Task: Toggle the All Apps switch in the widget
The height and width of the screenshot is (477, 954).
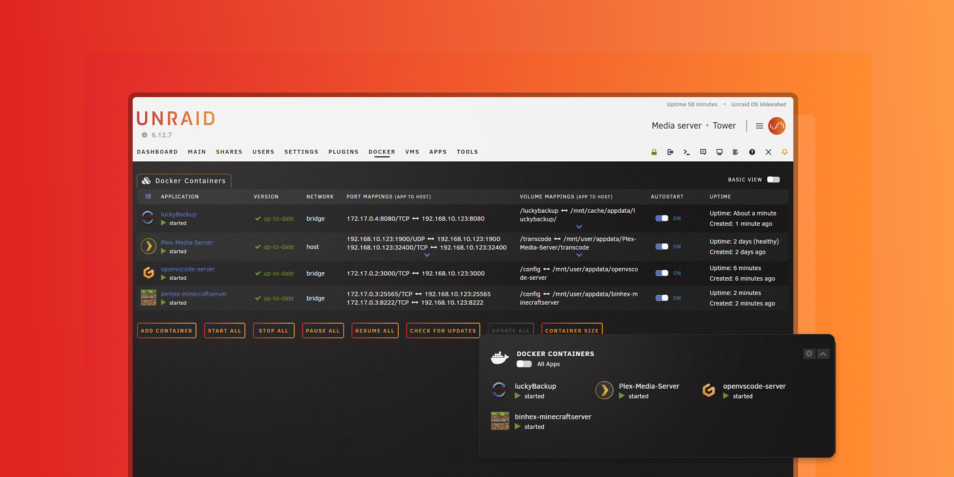Action: pyautogui.click(x=524, y=364)
